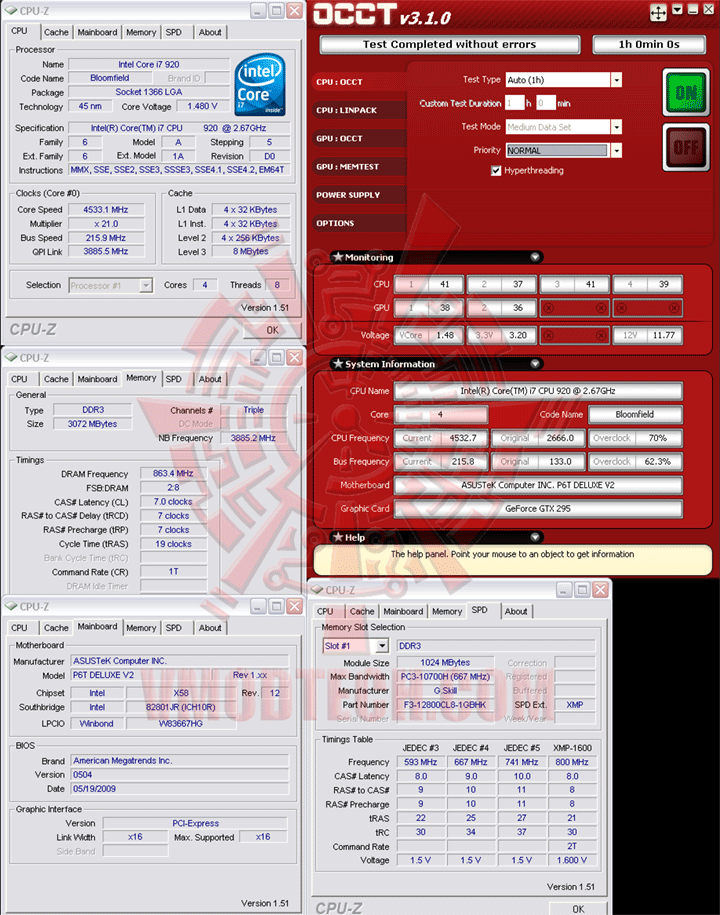Switch to SPD tab in the Memory Timings CPU-Z window
The height and width of the screenshot is (915, 720).
(x=173, y=379)
